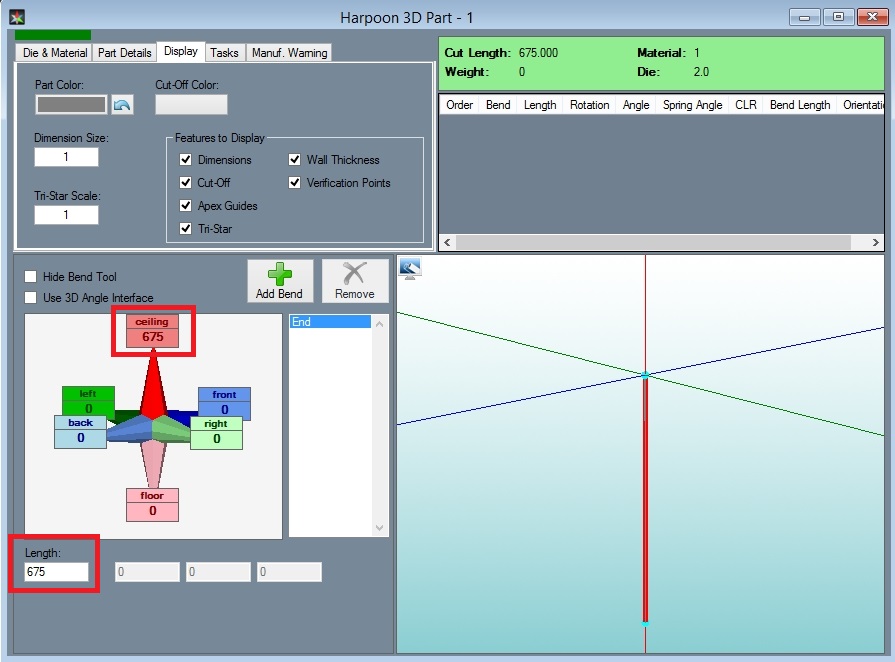Click the Length input field showing 675
This screenshot has height=662, width=895.
57,572
